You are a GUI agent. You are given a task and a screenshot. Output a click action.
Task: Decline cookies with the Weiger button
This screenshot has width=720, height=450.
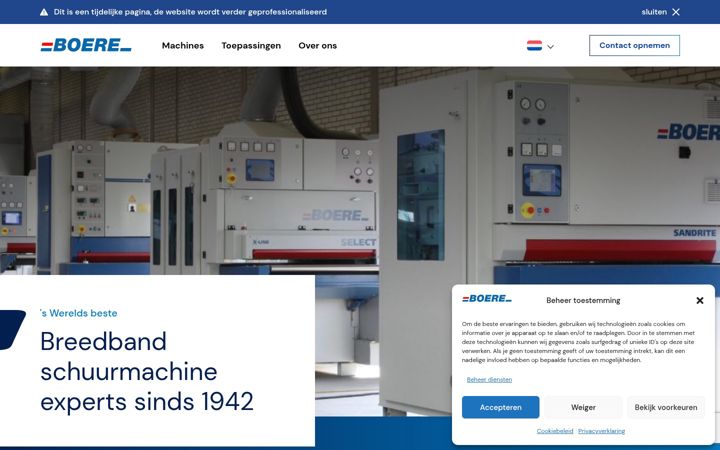point(583,407)
